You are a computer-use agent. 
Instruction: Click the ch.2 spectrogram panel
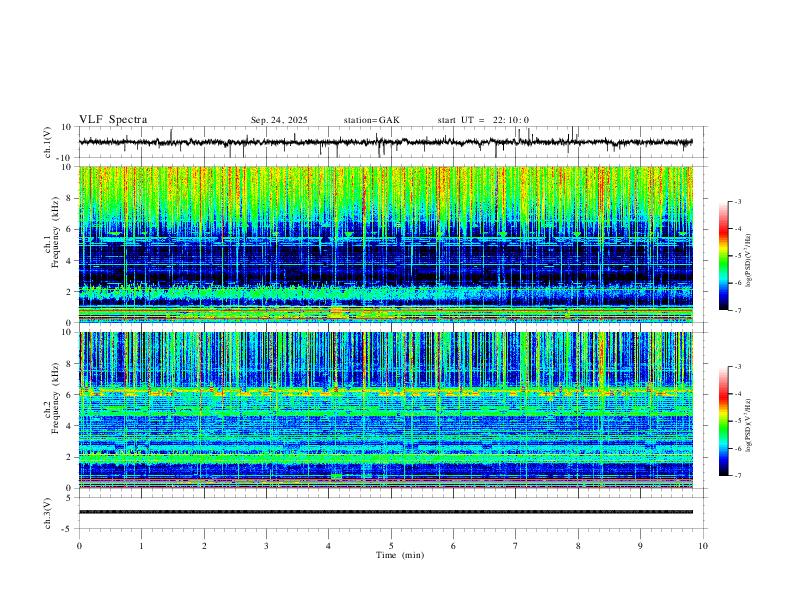[x=386, y=410]
